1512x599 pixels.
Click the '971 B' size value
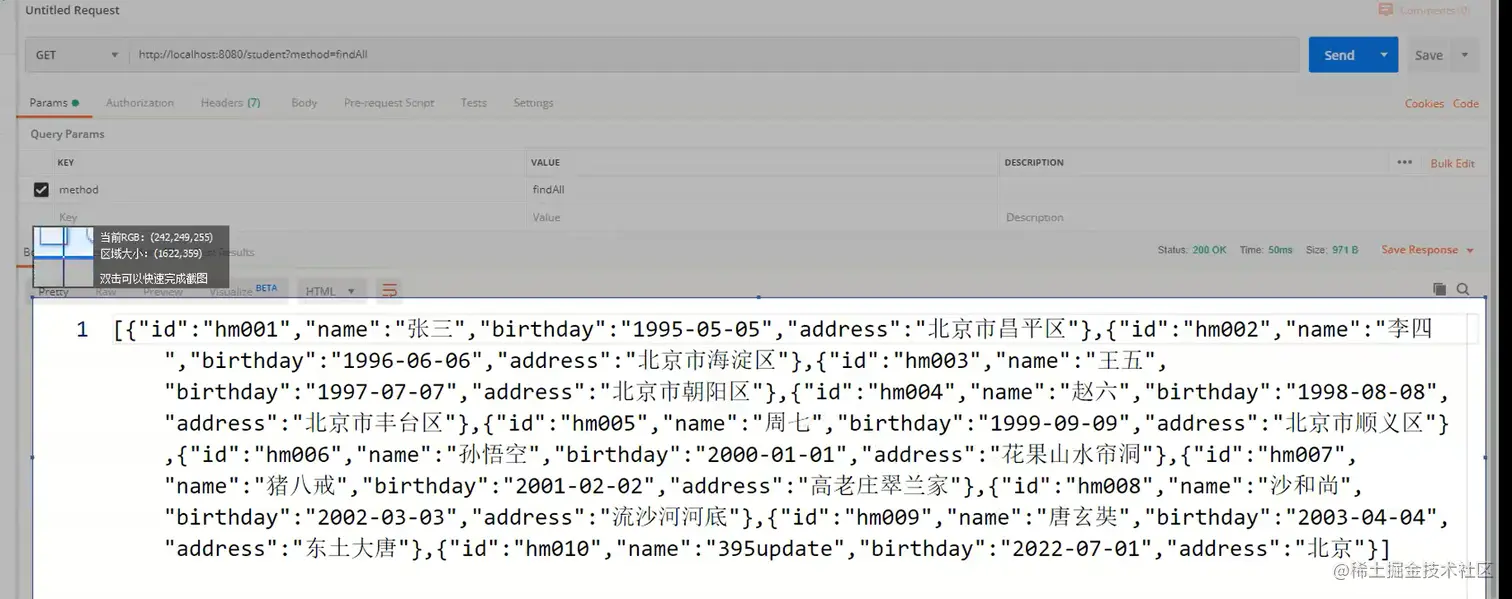tap(1347, 250)
